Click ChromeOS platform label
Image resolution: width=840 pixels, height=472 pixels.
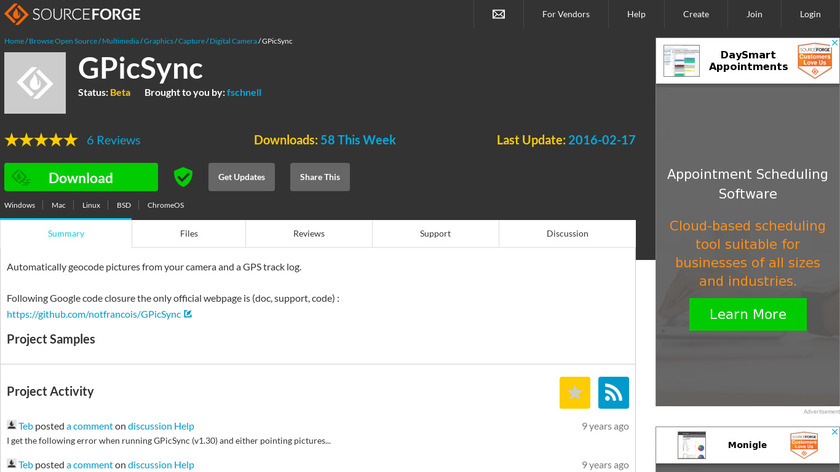tap(166, 205)
